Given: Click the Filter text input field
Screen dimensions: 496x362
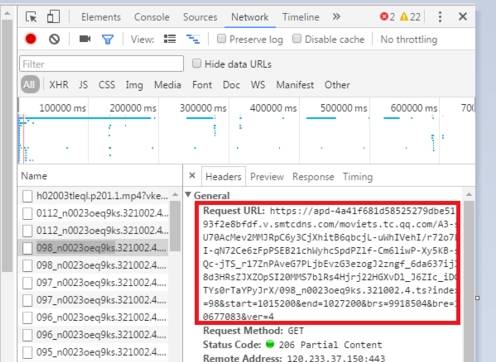Looking at the screenshot, I should [101, 64].
